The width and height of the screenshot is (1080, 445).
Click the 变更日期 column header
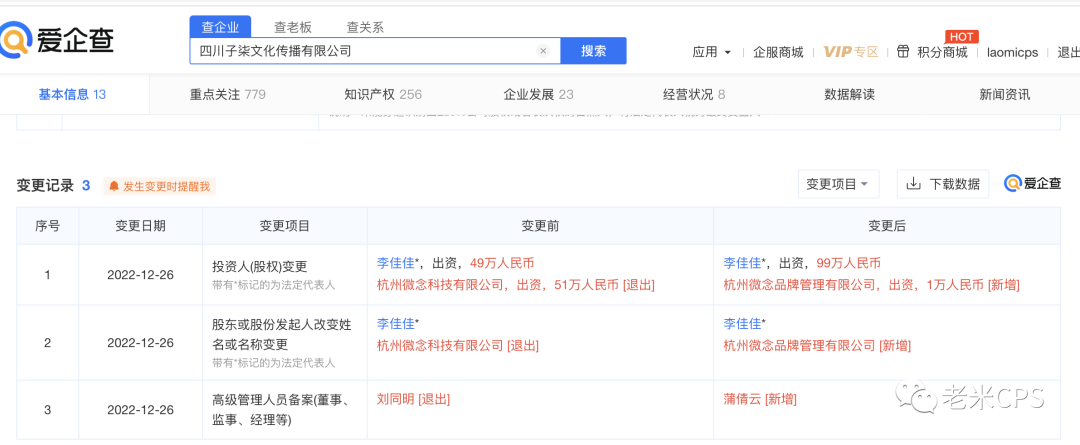[x=141, y=226]
